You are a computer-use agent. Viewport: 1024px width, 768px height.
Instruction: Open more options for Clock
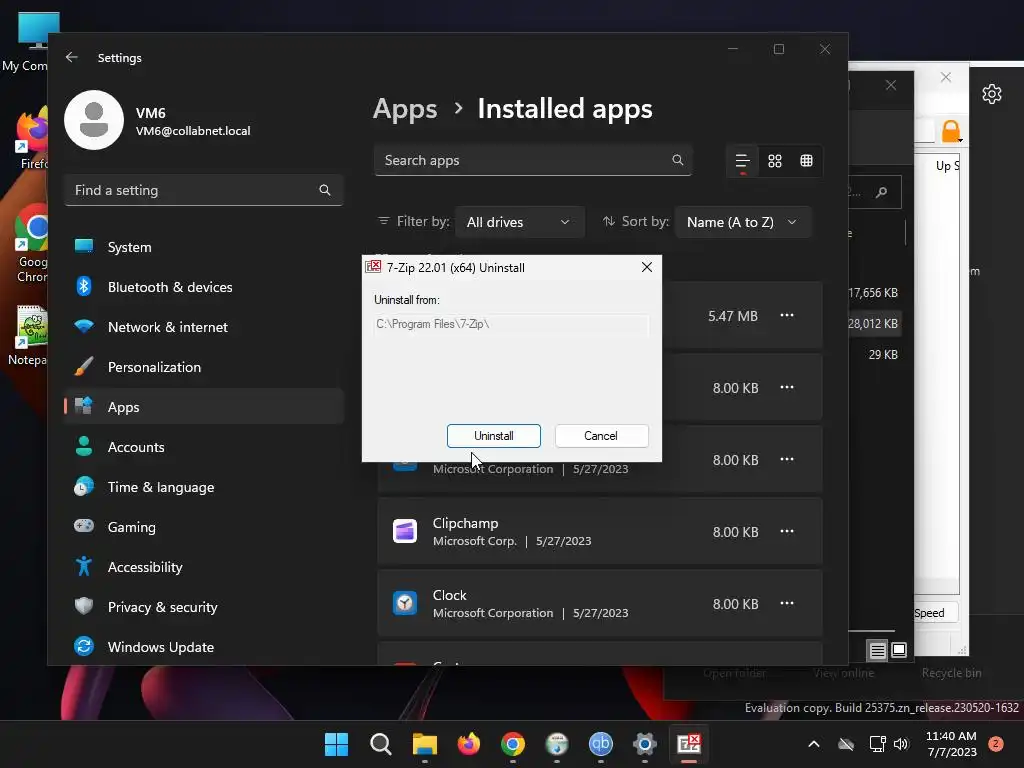[787, 603]
